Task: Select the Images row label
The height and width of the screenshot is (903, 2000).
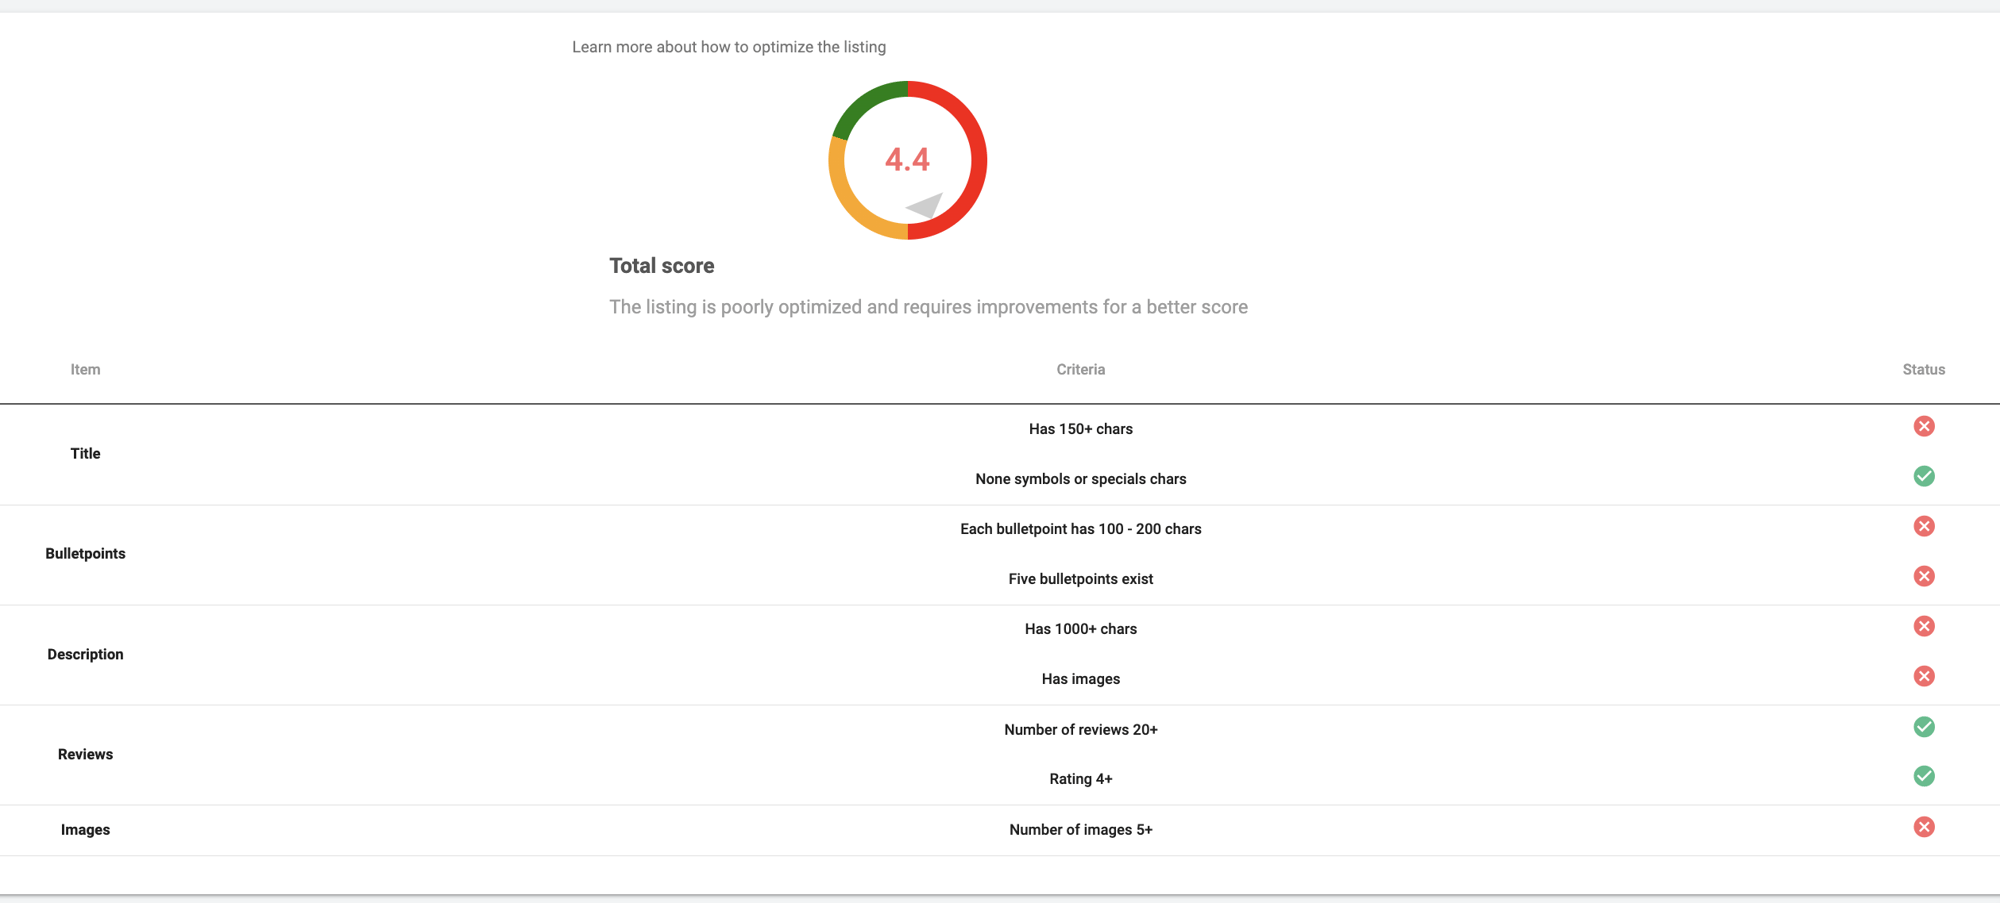Action: pyautogui.click(x=85, y=829)
